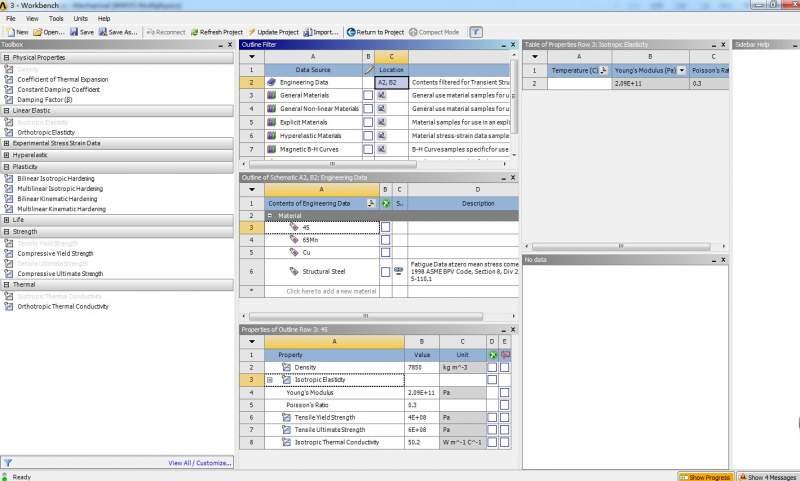The width and height of the screenshot is (800, 481).
Task: Click the Outline Filter horizontal scrollbar
Action: pos(333,164)
